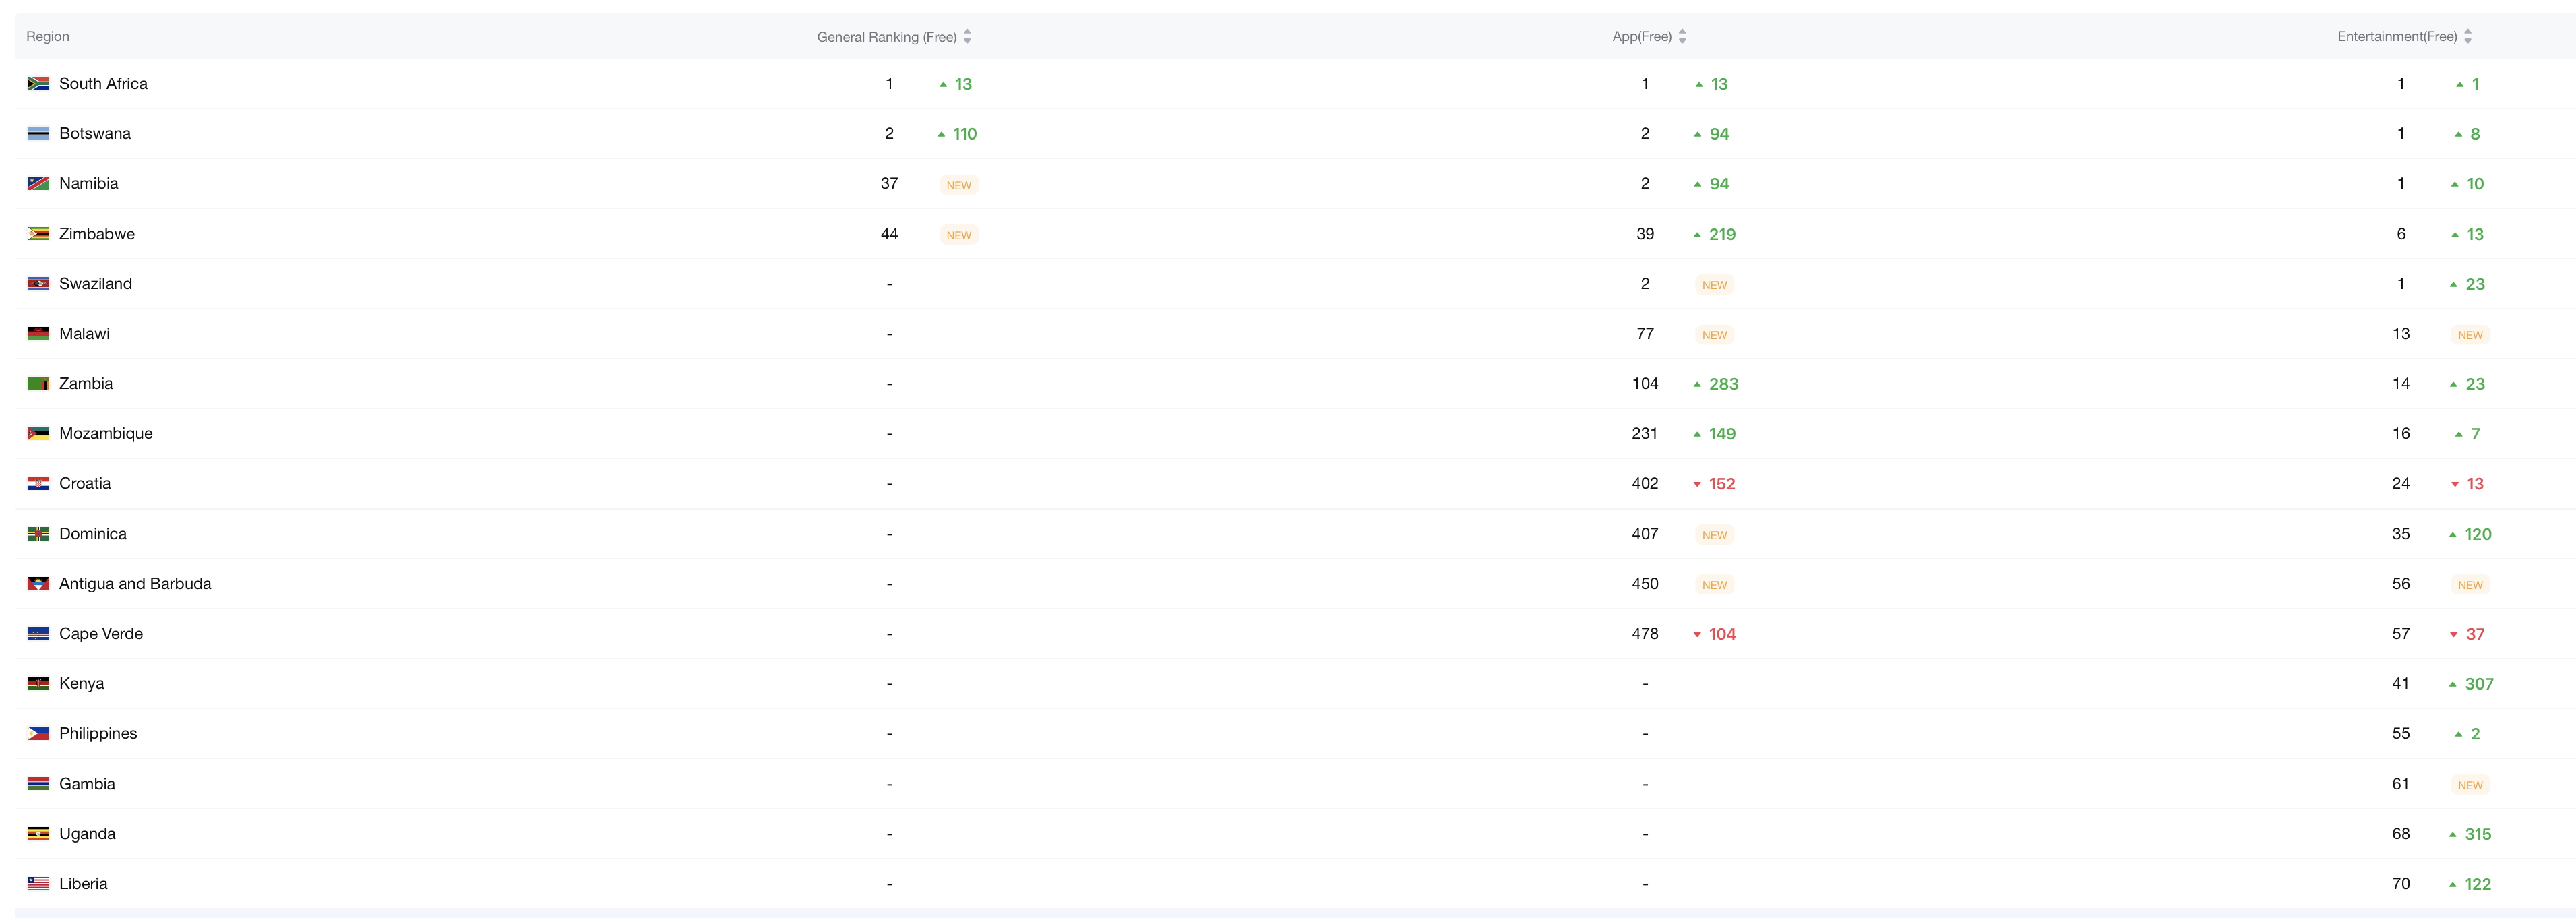
Task: Click the Philippines flag icon
Action: pos(38,734)
